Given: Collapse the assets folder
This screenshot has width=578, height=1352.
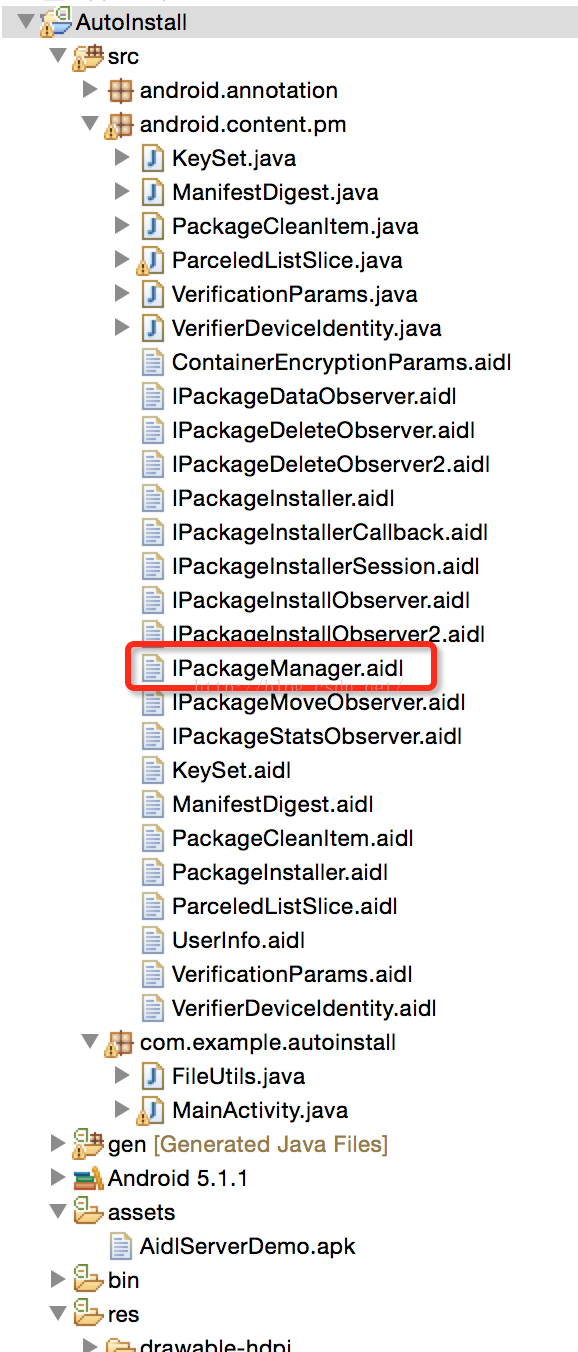Looking at the screenshot, I should pos(57,1212).
